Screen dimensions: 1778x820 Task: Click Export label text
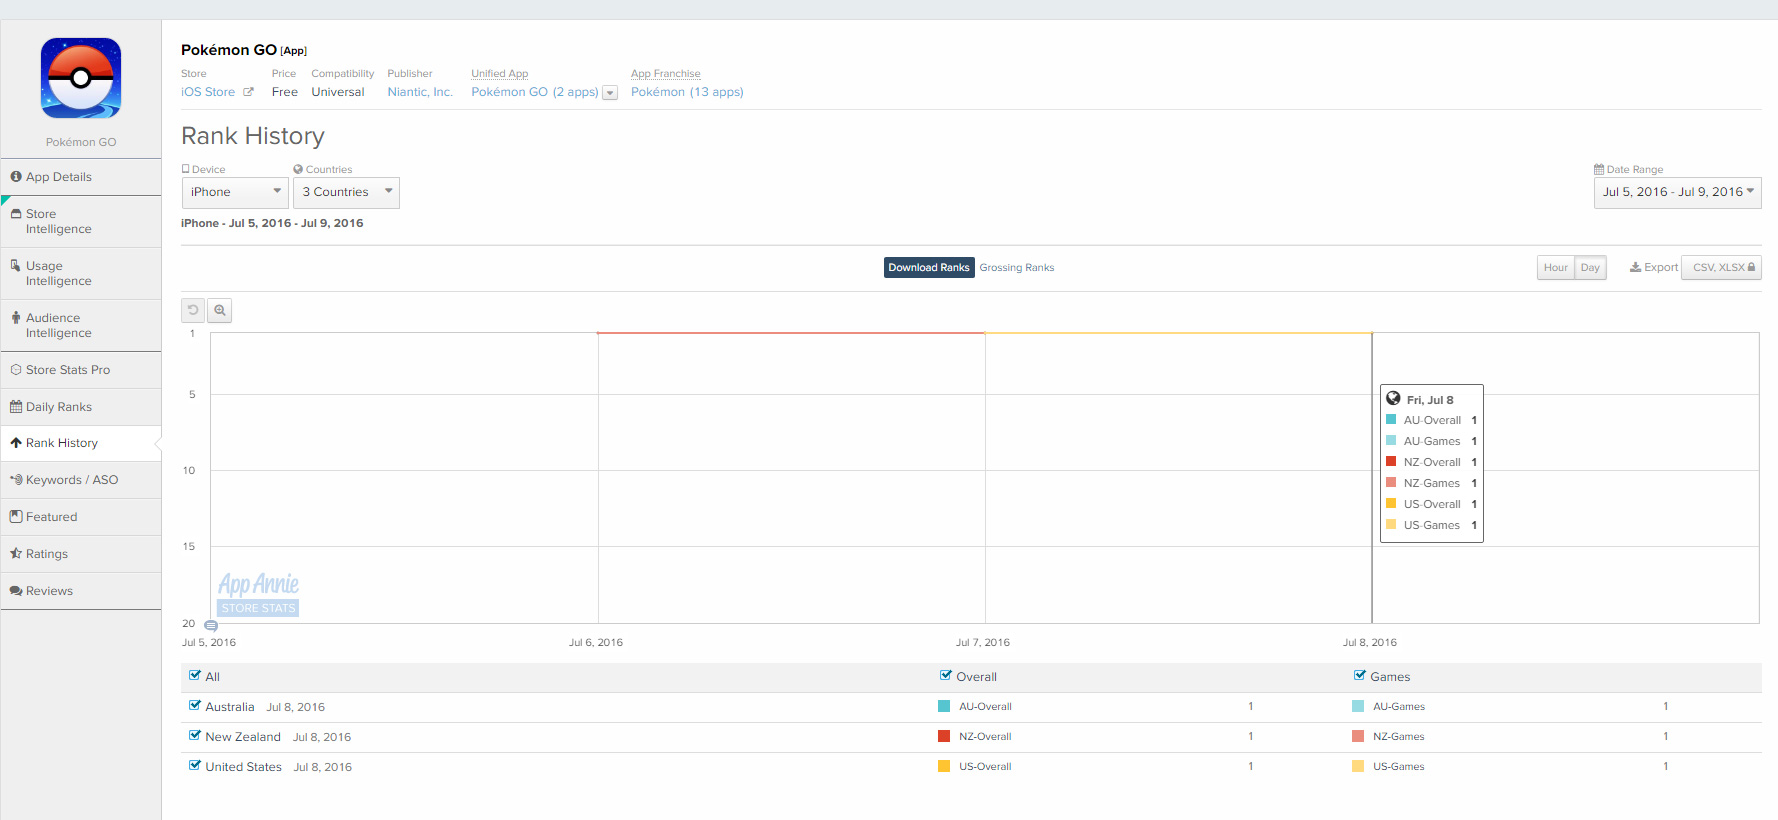(1661, 267)
